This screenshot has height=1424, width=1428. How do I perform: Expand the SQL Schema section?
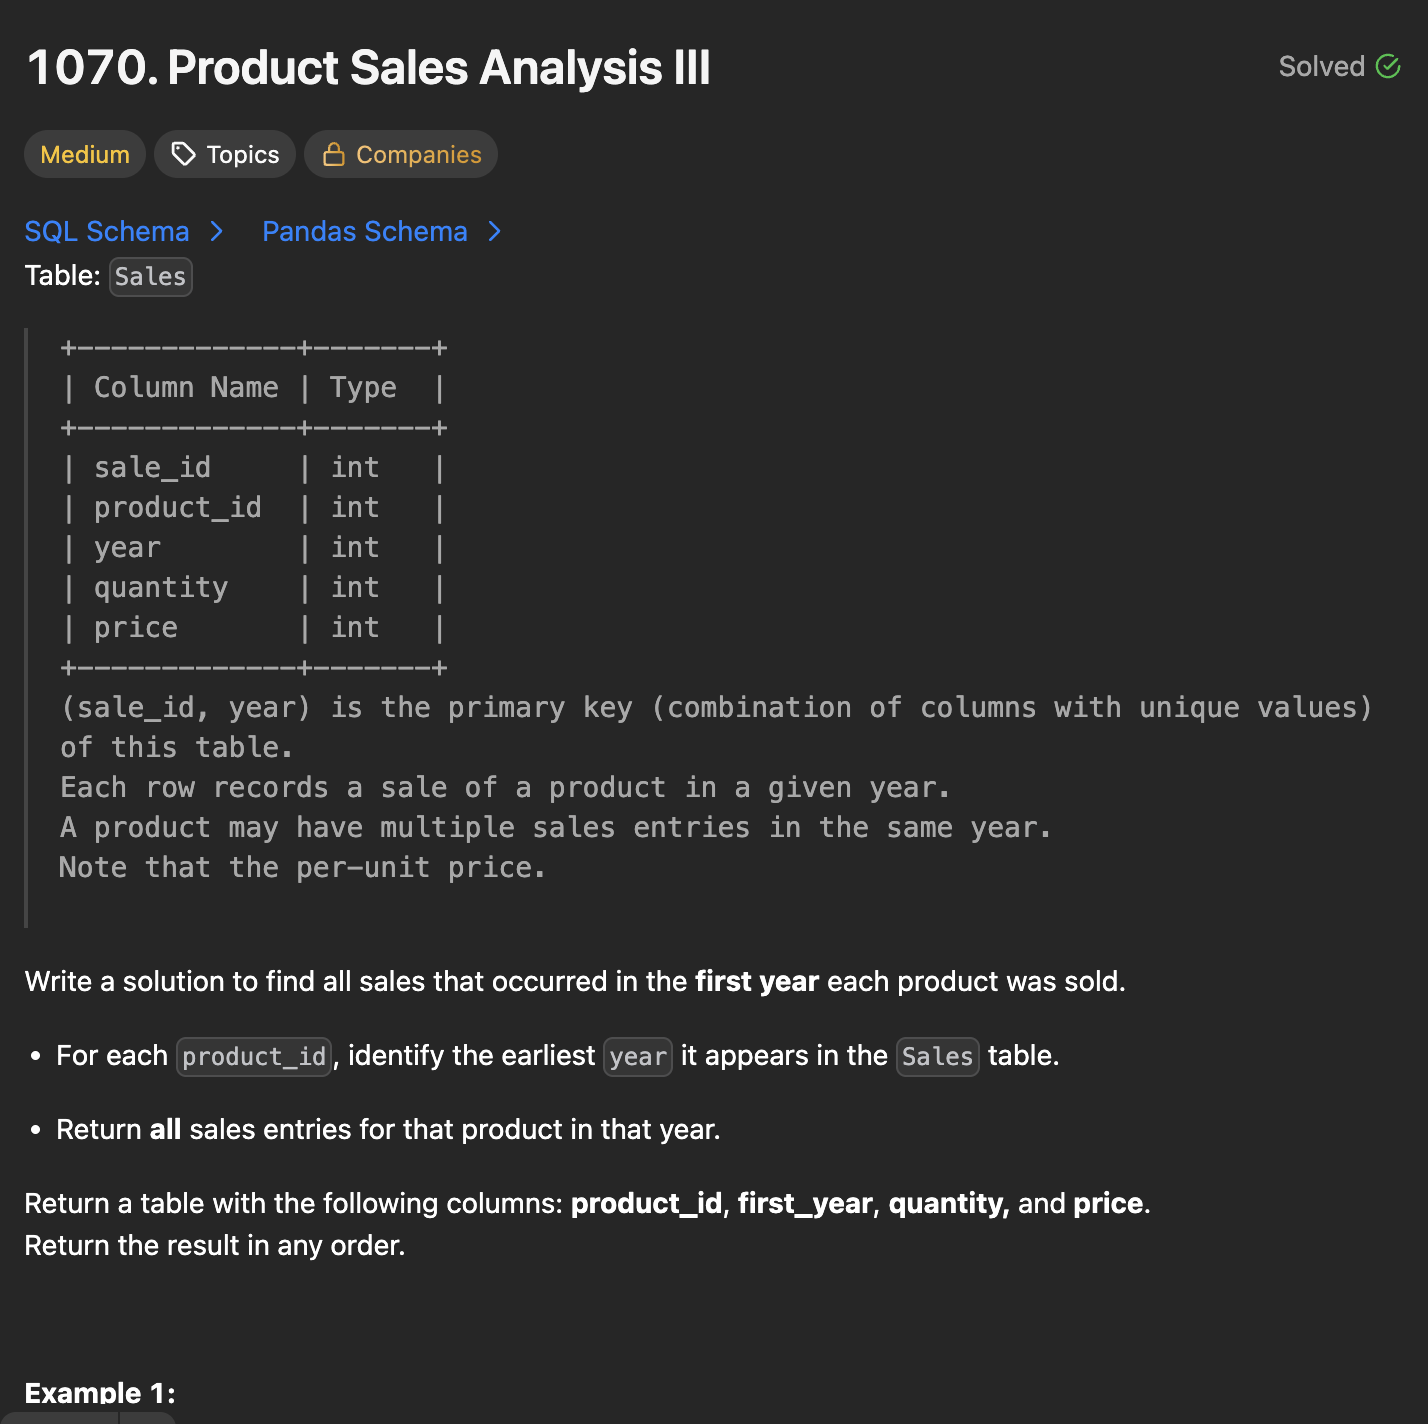pyautogui.click(x=107, y=231)
